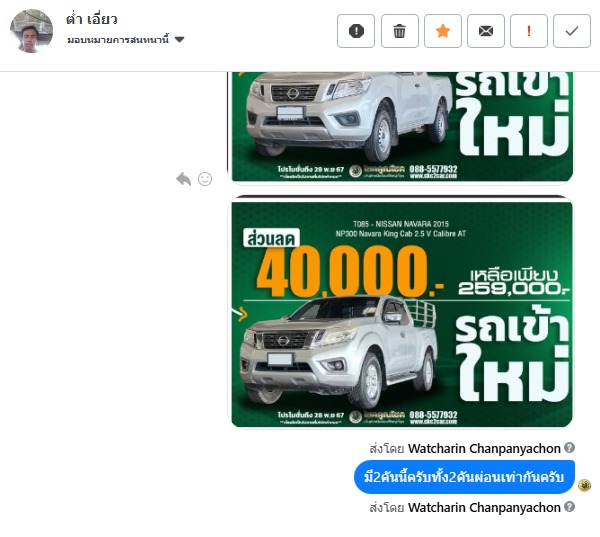Select the blue message bubble มี2คันนี้ครับ
The image size is (600, 537).
click(464, 477)
